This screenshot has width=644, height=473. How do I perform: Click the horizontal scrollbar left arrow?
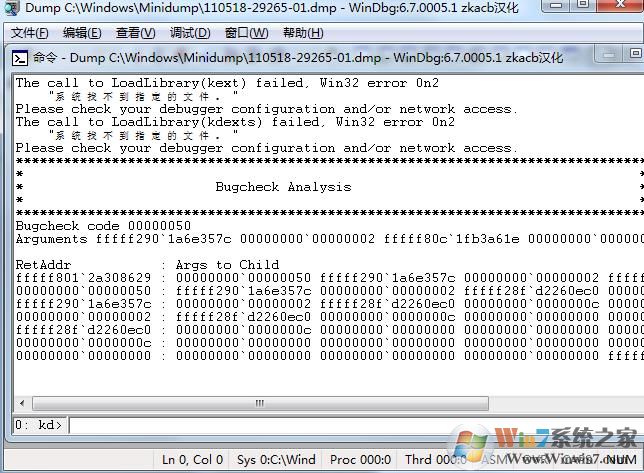[x=22, y=403]
